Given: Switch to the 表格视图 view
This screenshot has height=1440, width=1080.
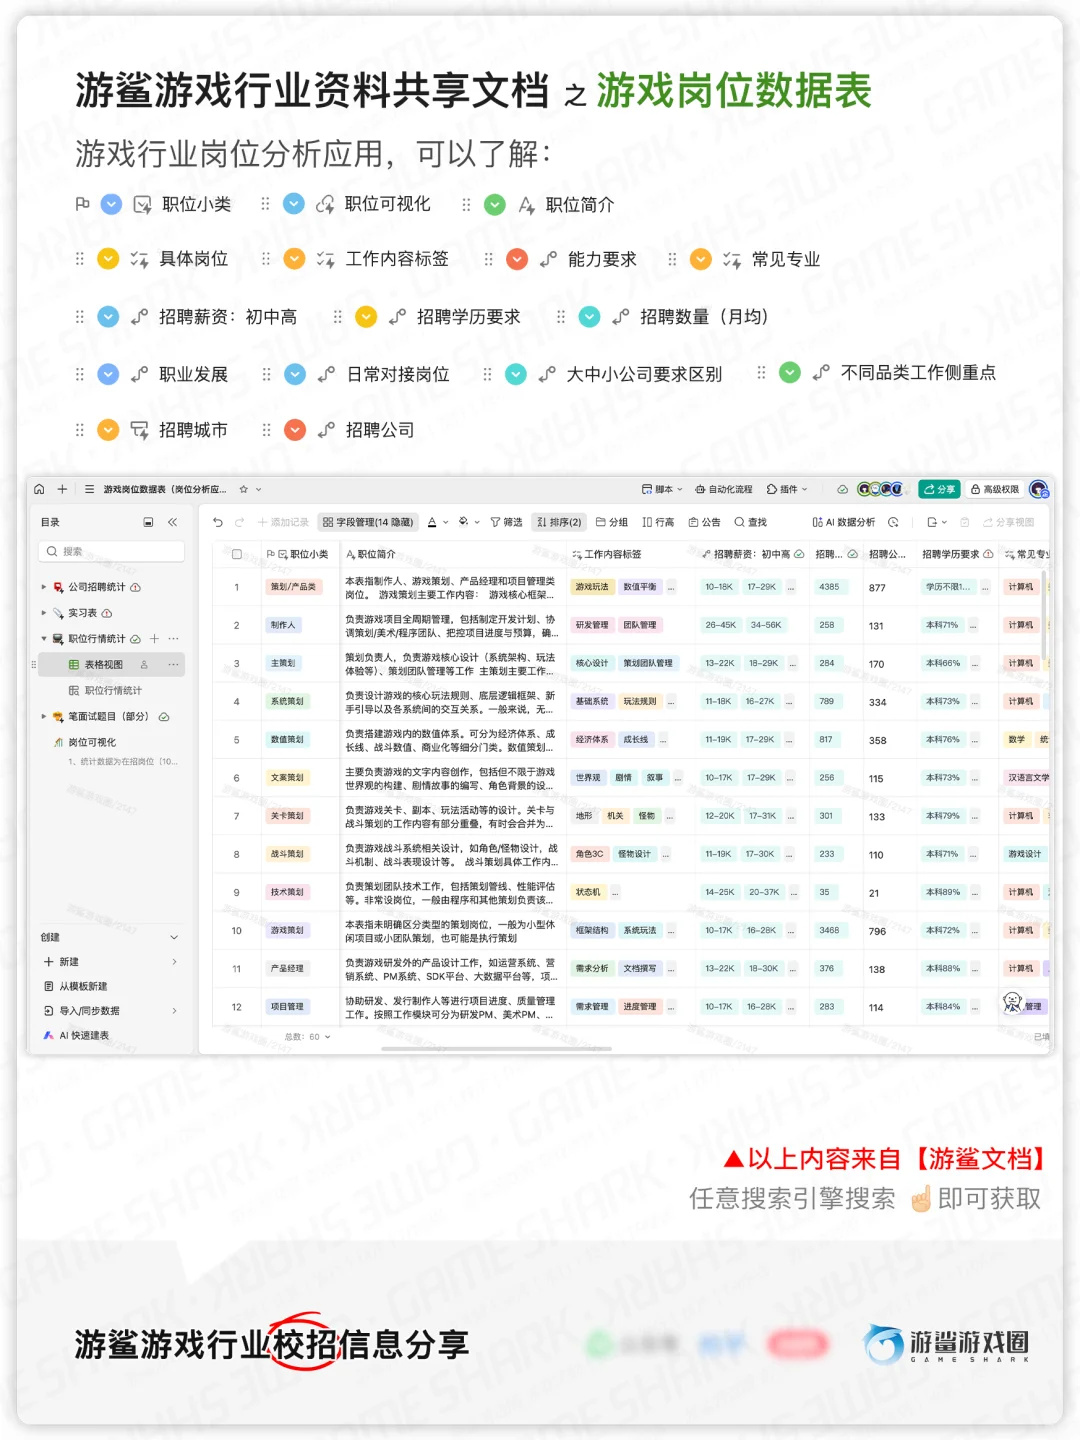Looking at the screenshot, I should click(104, 664).
